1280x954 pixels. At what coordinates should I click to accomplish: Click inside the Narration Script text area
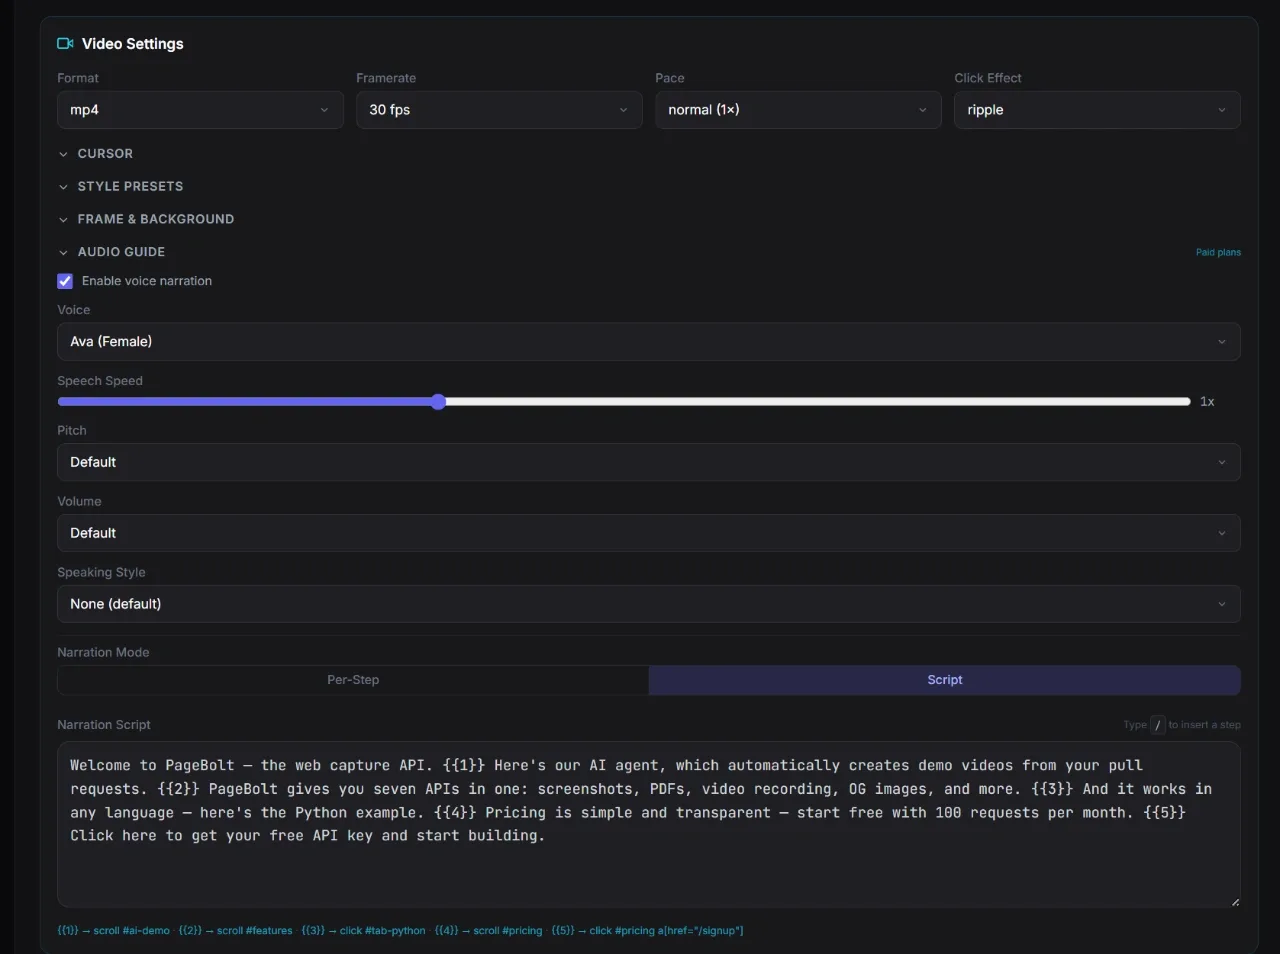tap(649, 825)
